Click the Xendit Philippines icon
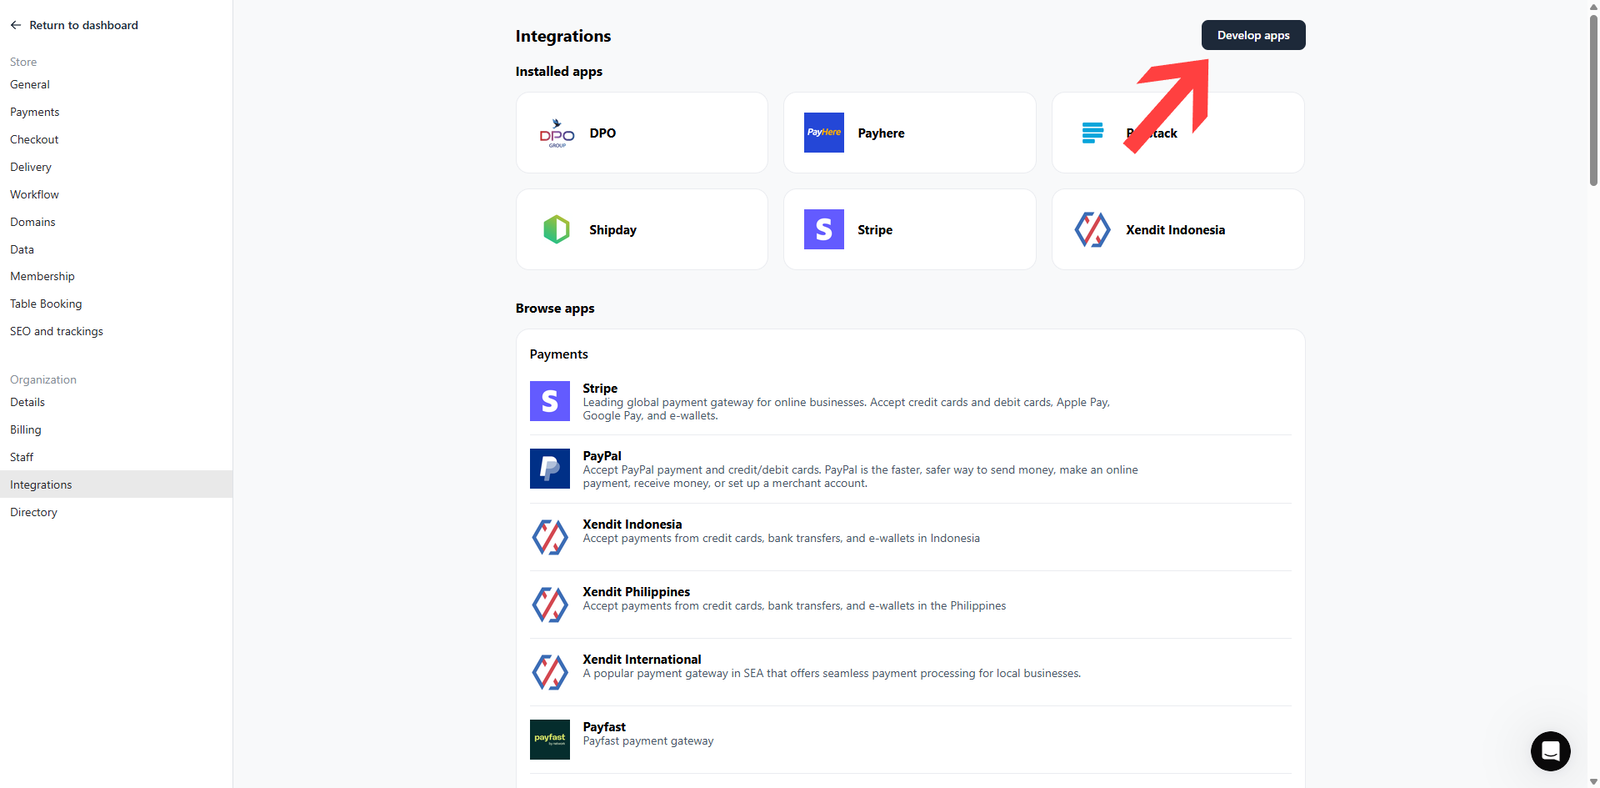This screenshot has height=788, width=1600. point(550,604)
